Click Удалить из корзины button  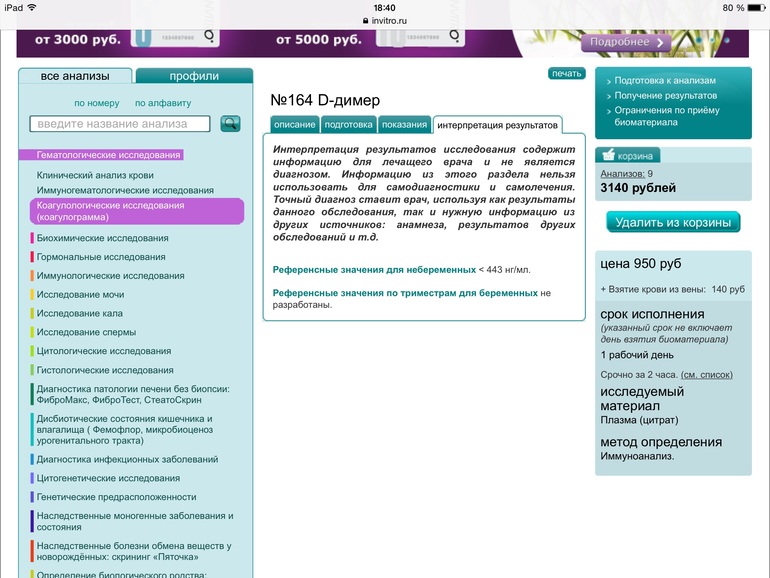[x=673, y=222]
